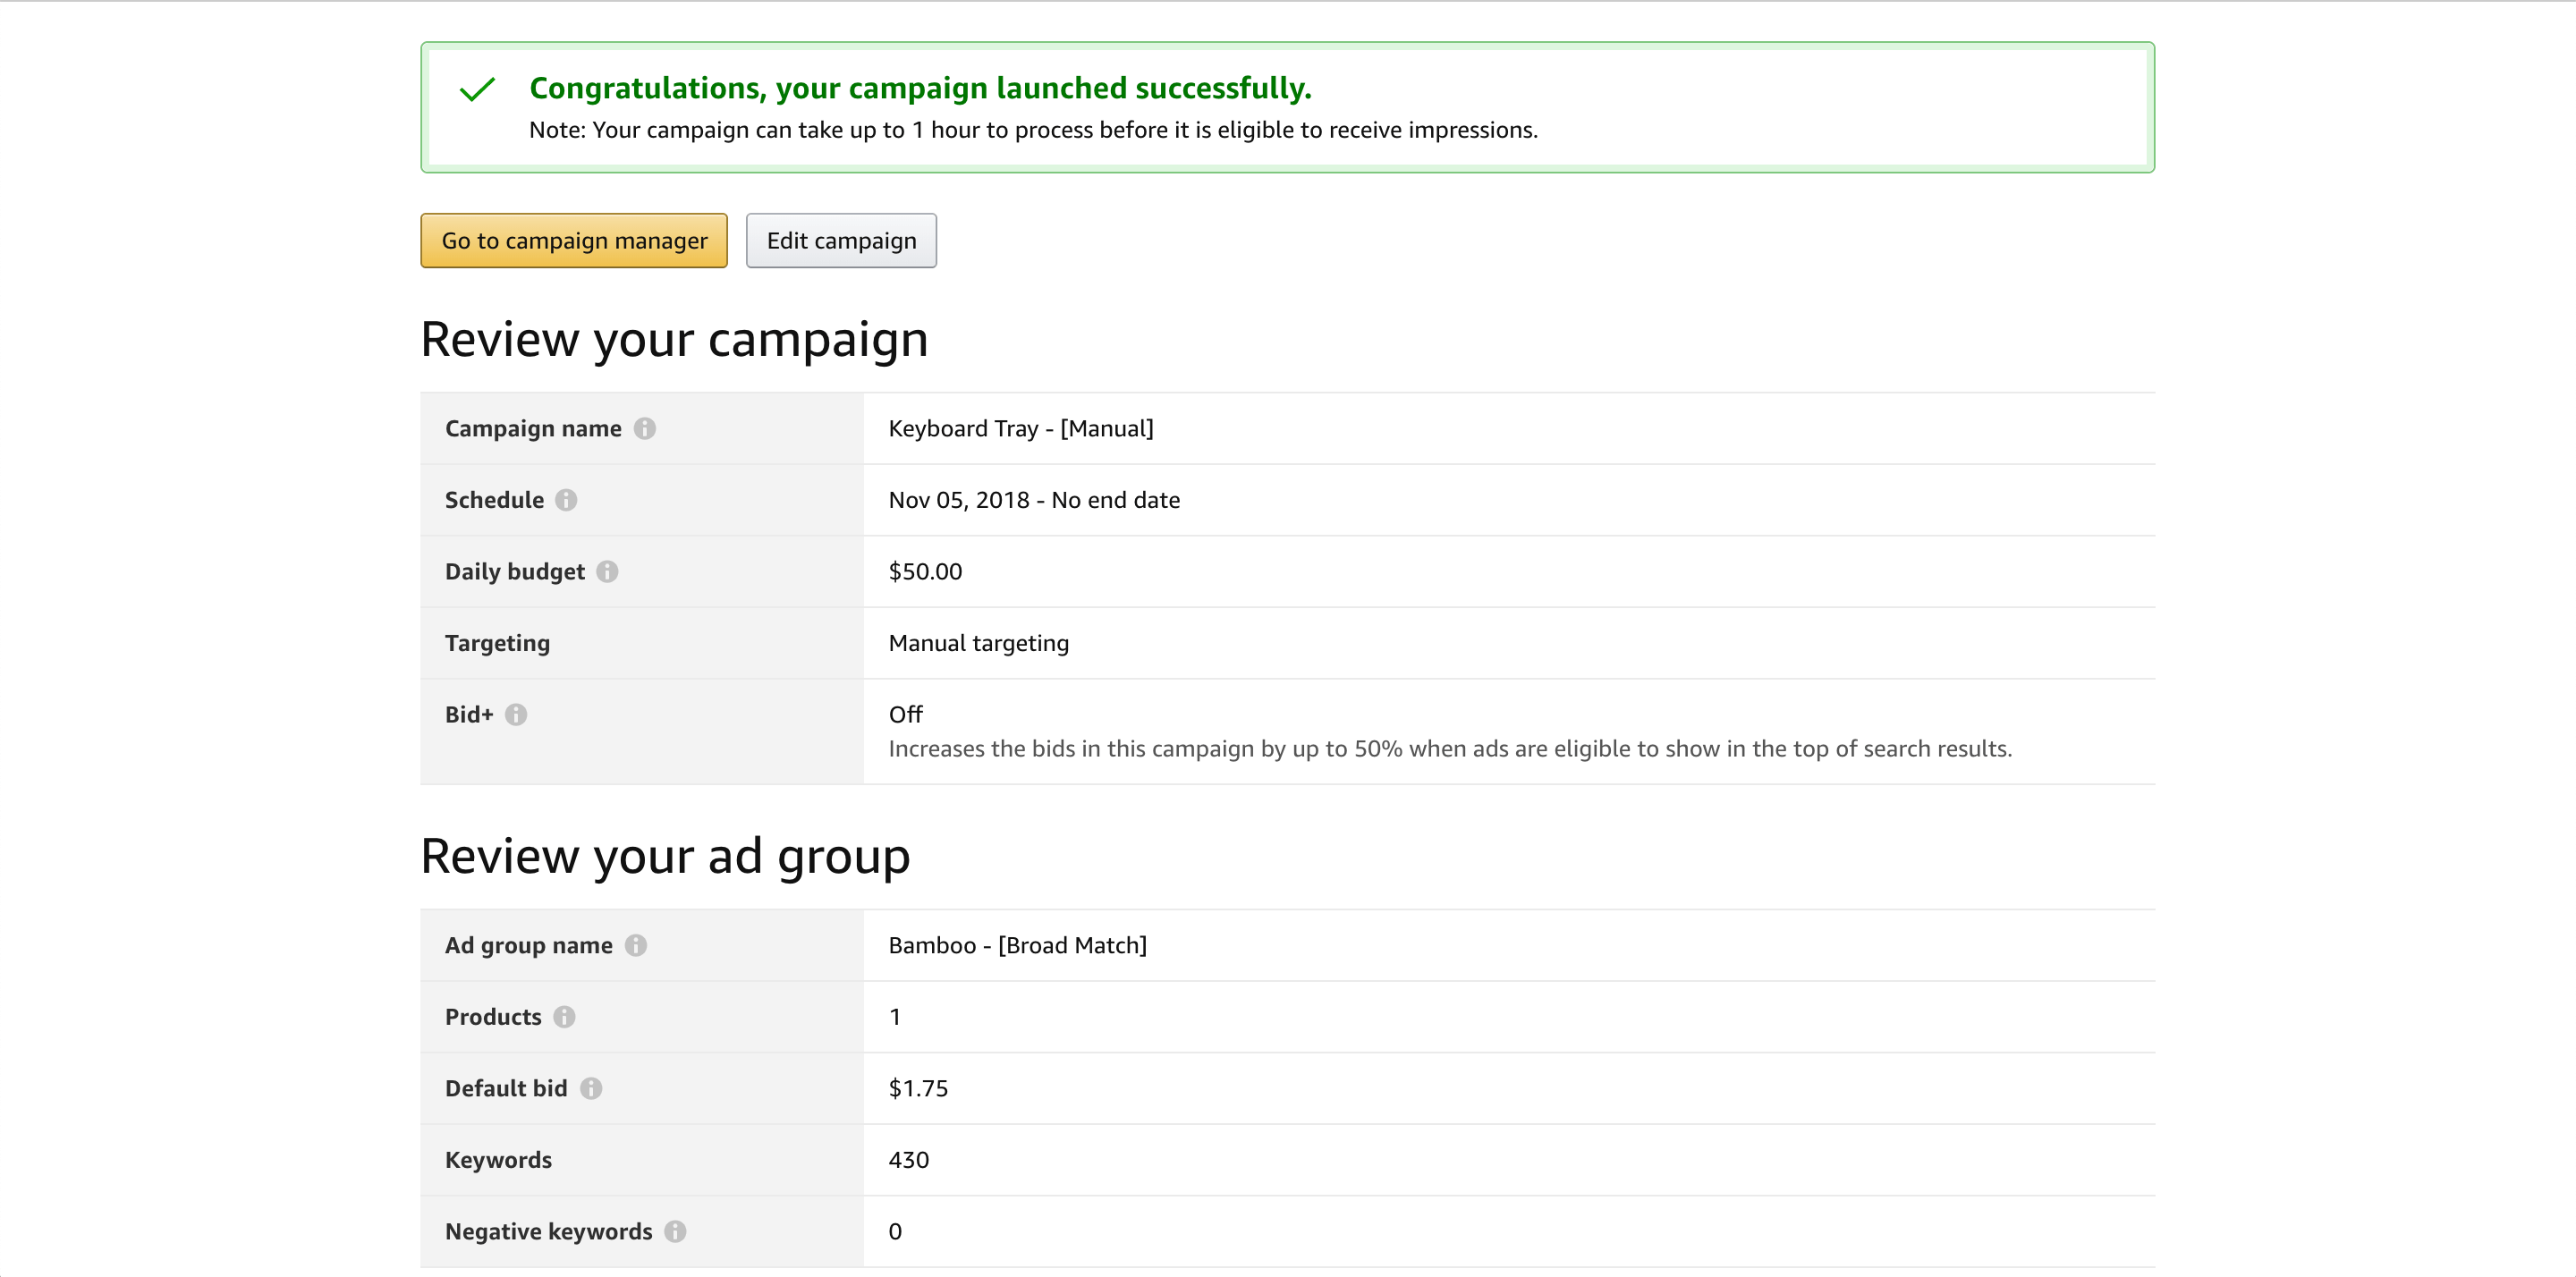Click the $50.00 daily budget value

click(925, 571)
